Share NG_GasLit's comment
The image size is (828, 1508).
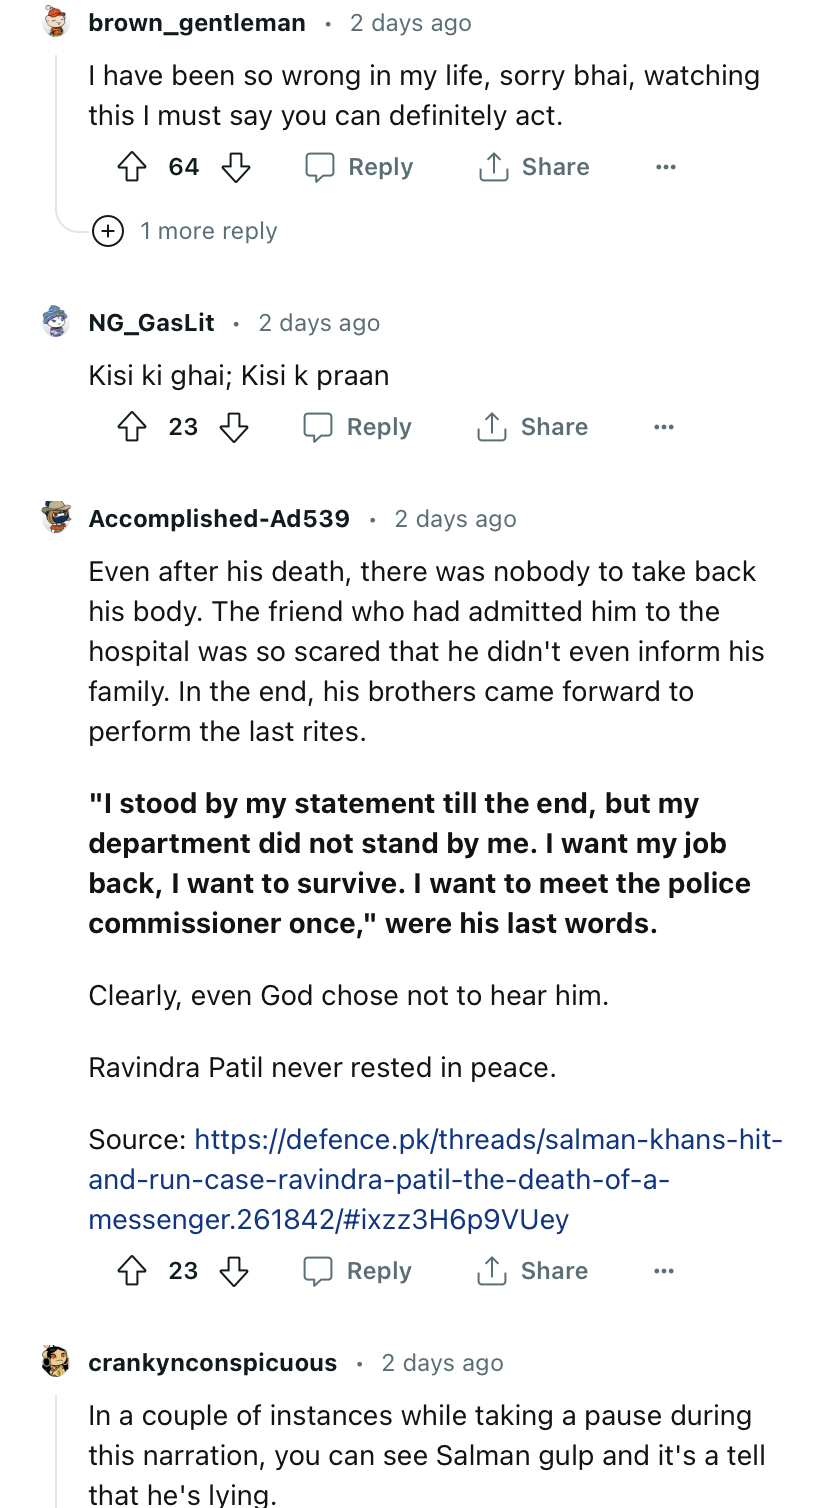coord(532,427)
